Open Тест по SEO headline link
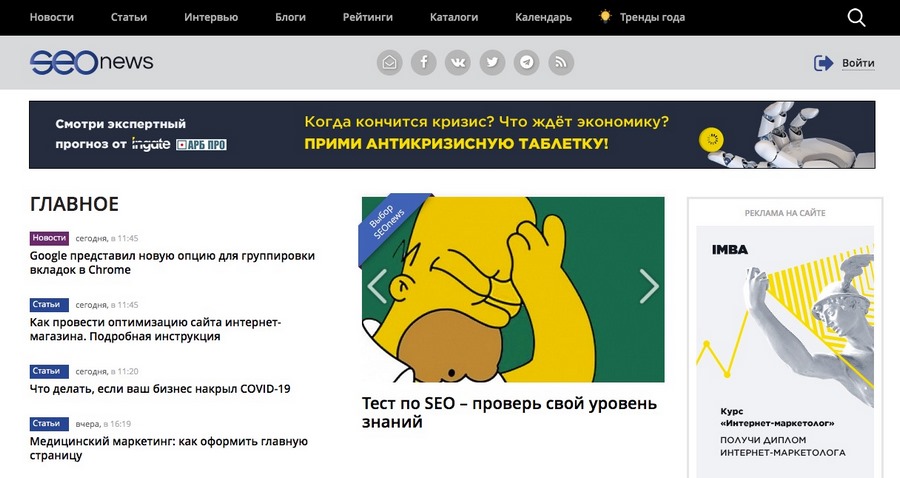This screenshot has height=478, width=900. (x=509, y=412)
